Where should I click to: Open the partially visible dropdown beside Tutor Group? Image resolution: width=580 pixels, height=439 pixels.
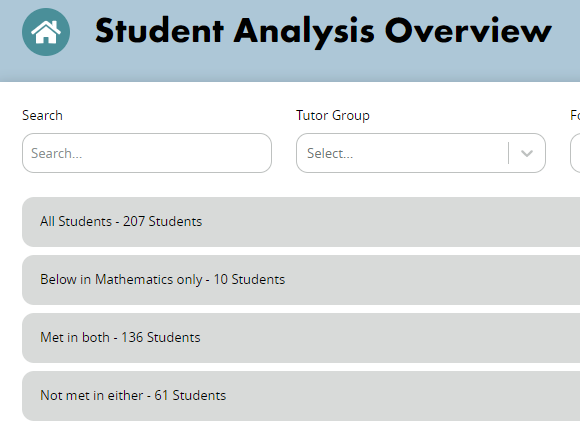coord(575,153)
